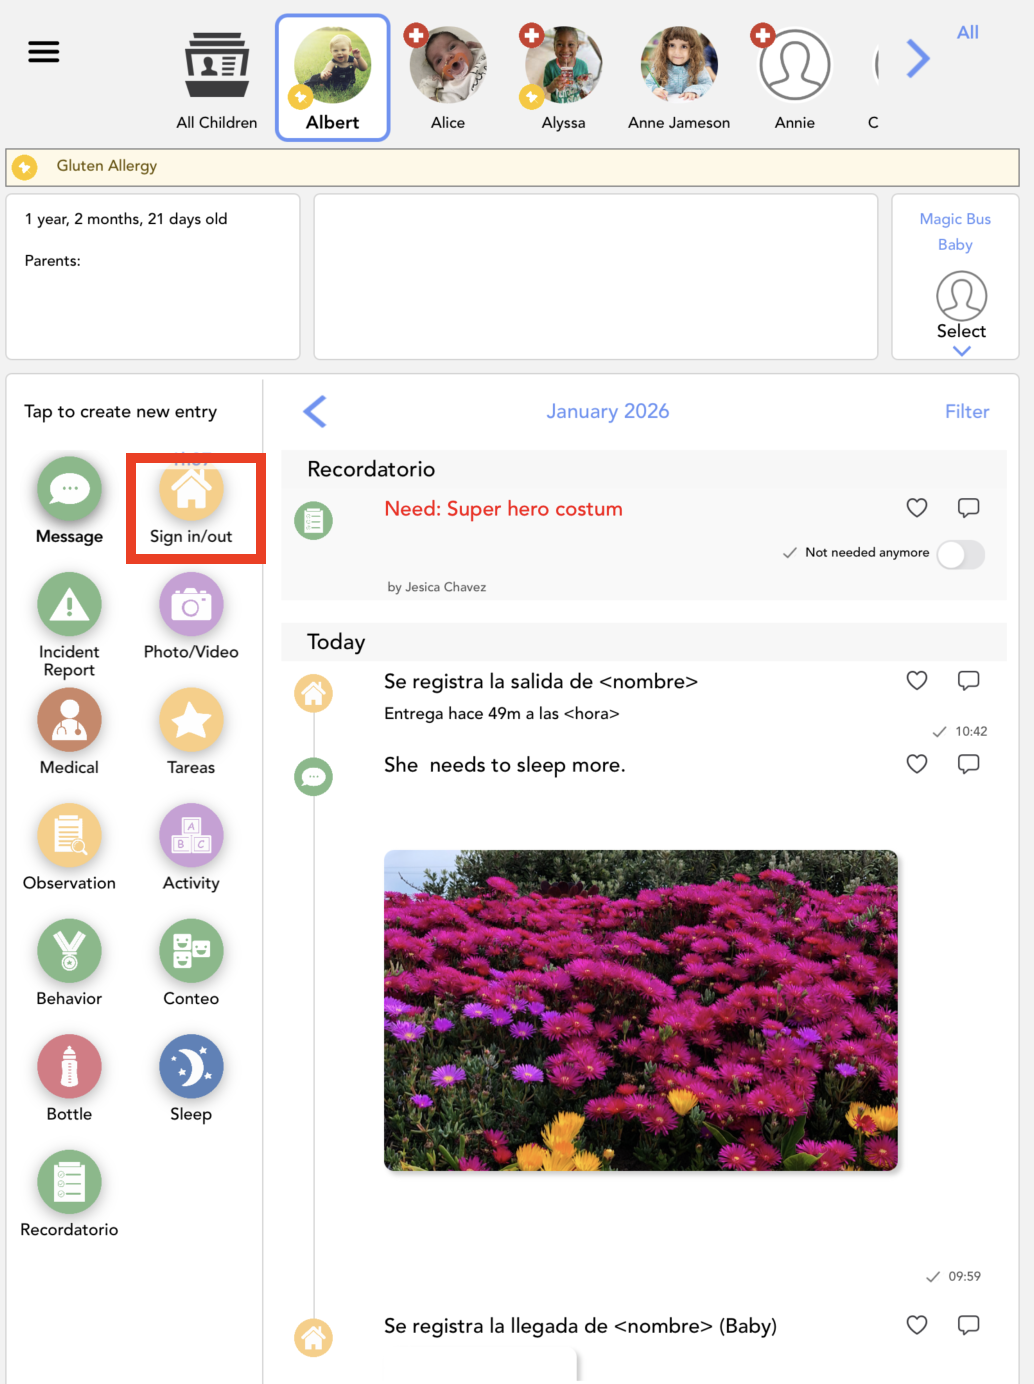Open Need: Super hero costum reminder
Image resolution: width=1034 pixels, height=1384 pixels.
(503, 509)
